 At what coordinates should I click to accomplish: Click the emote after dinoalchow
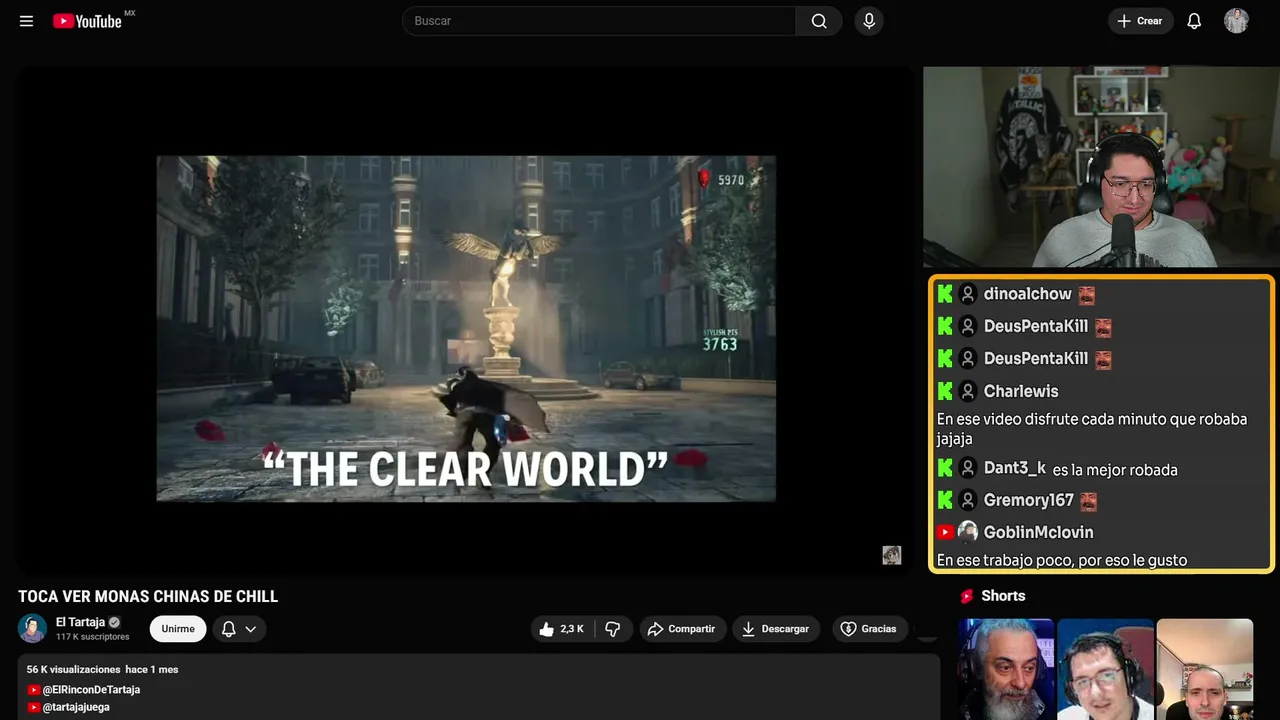(1086, 295)
